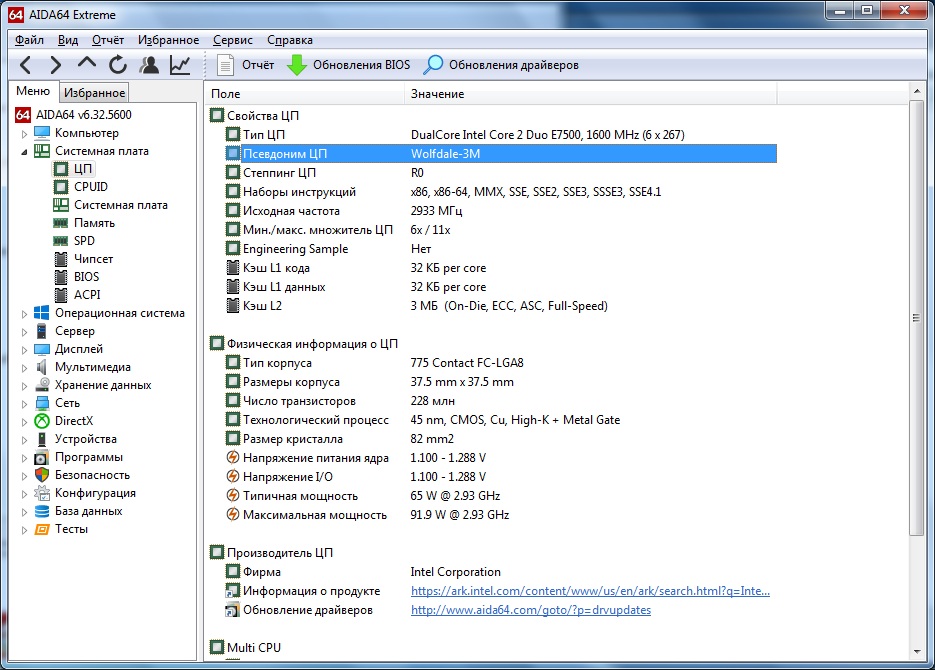935x670 pixels.
Task: Click the Сеть network icon
Action: (x=42, y=404)
